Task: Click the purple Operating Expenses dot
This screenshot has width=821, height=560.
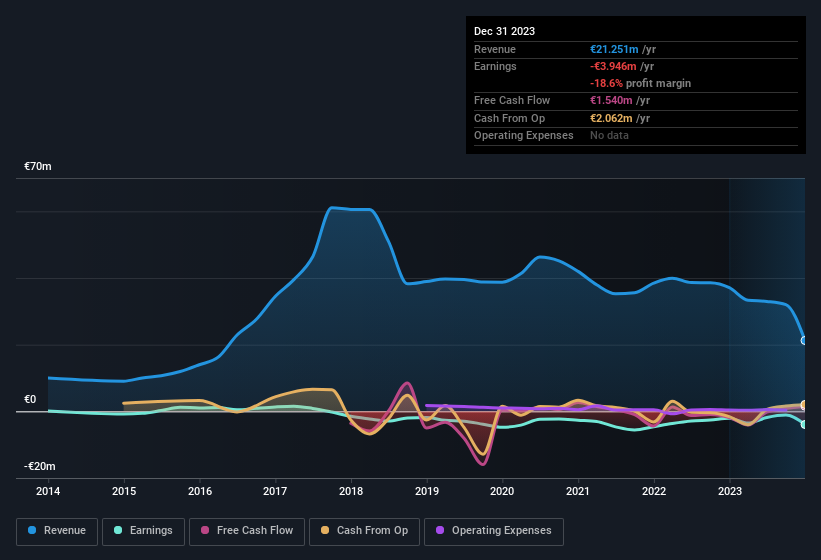Action: [440, 531]
